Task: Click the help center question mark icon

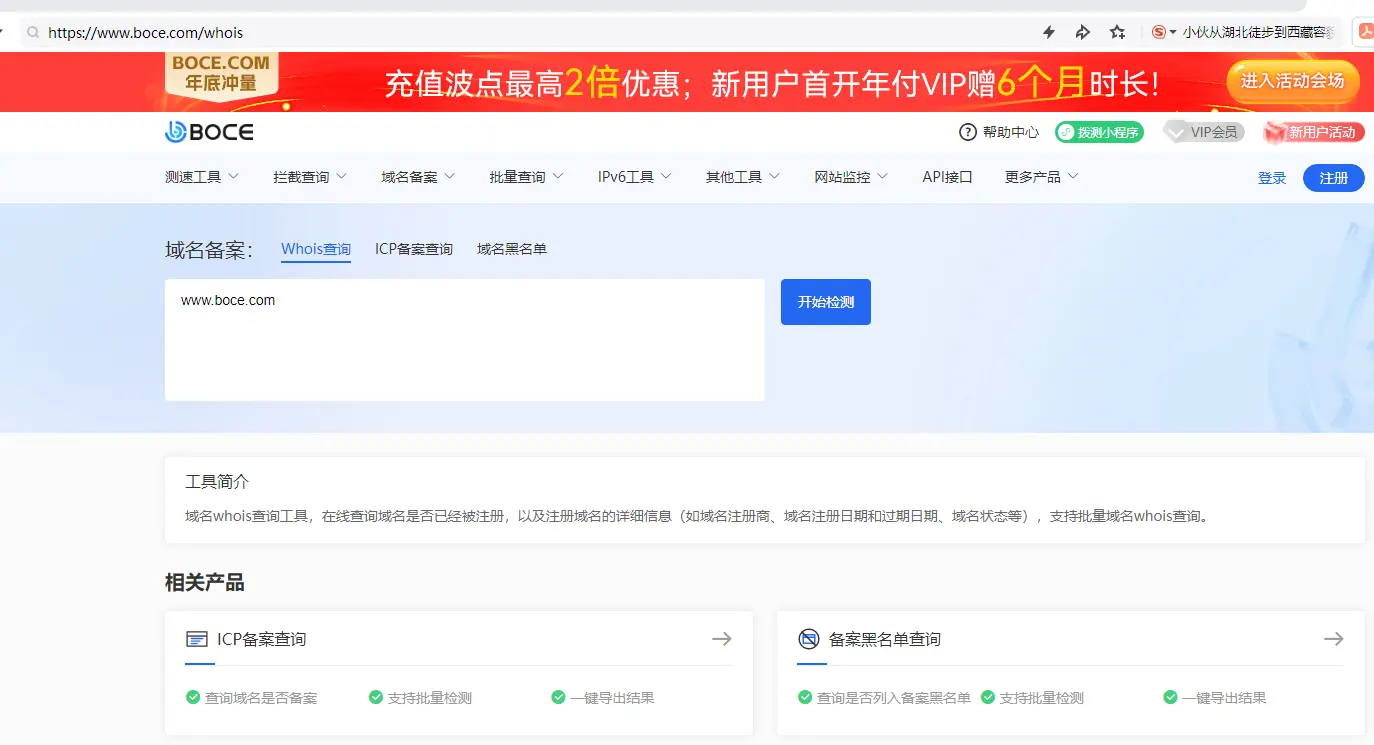Action: (x=967, y=132)
